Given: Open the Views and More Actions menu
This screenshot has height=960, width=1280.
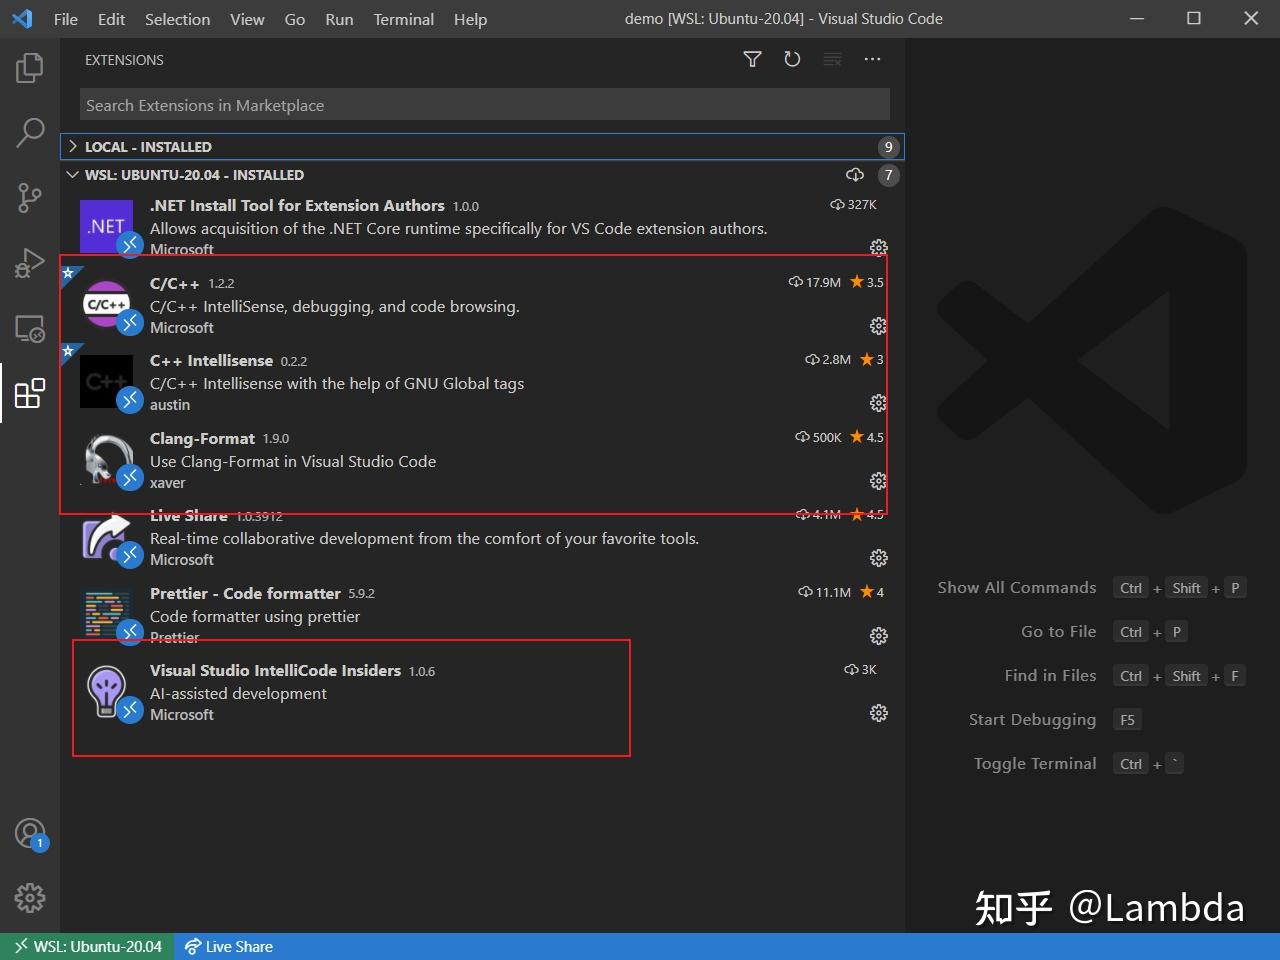Looking at the screenshot, I should click(x=871, y=59).
